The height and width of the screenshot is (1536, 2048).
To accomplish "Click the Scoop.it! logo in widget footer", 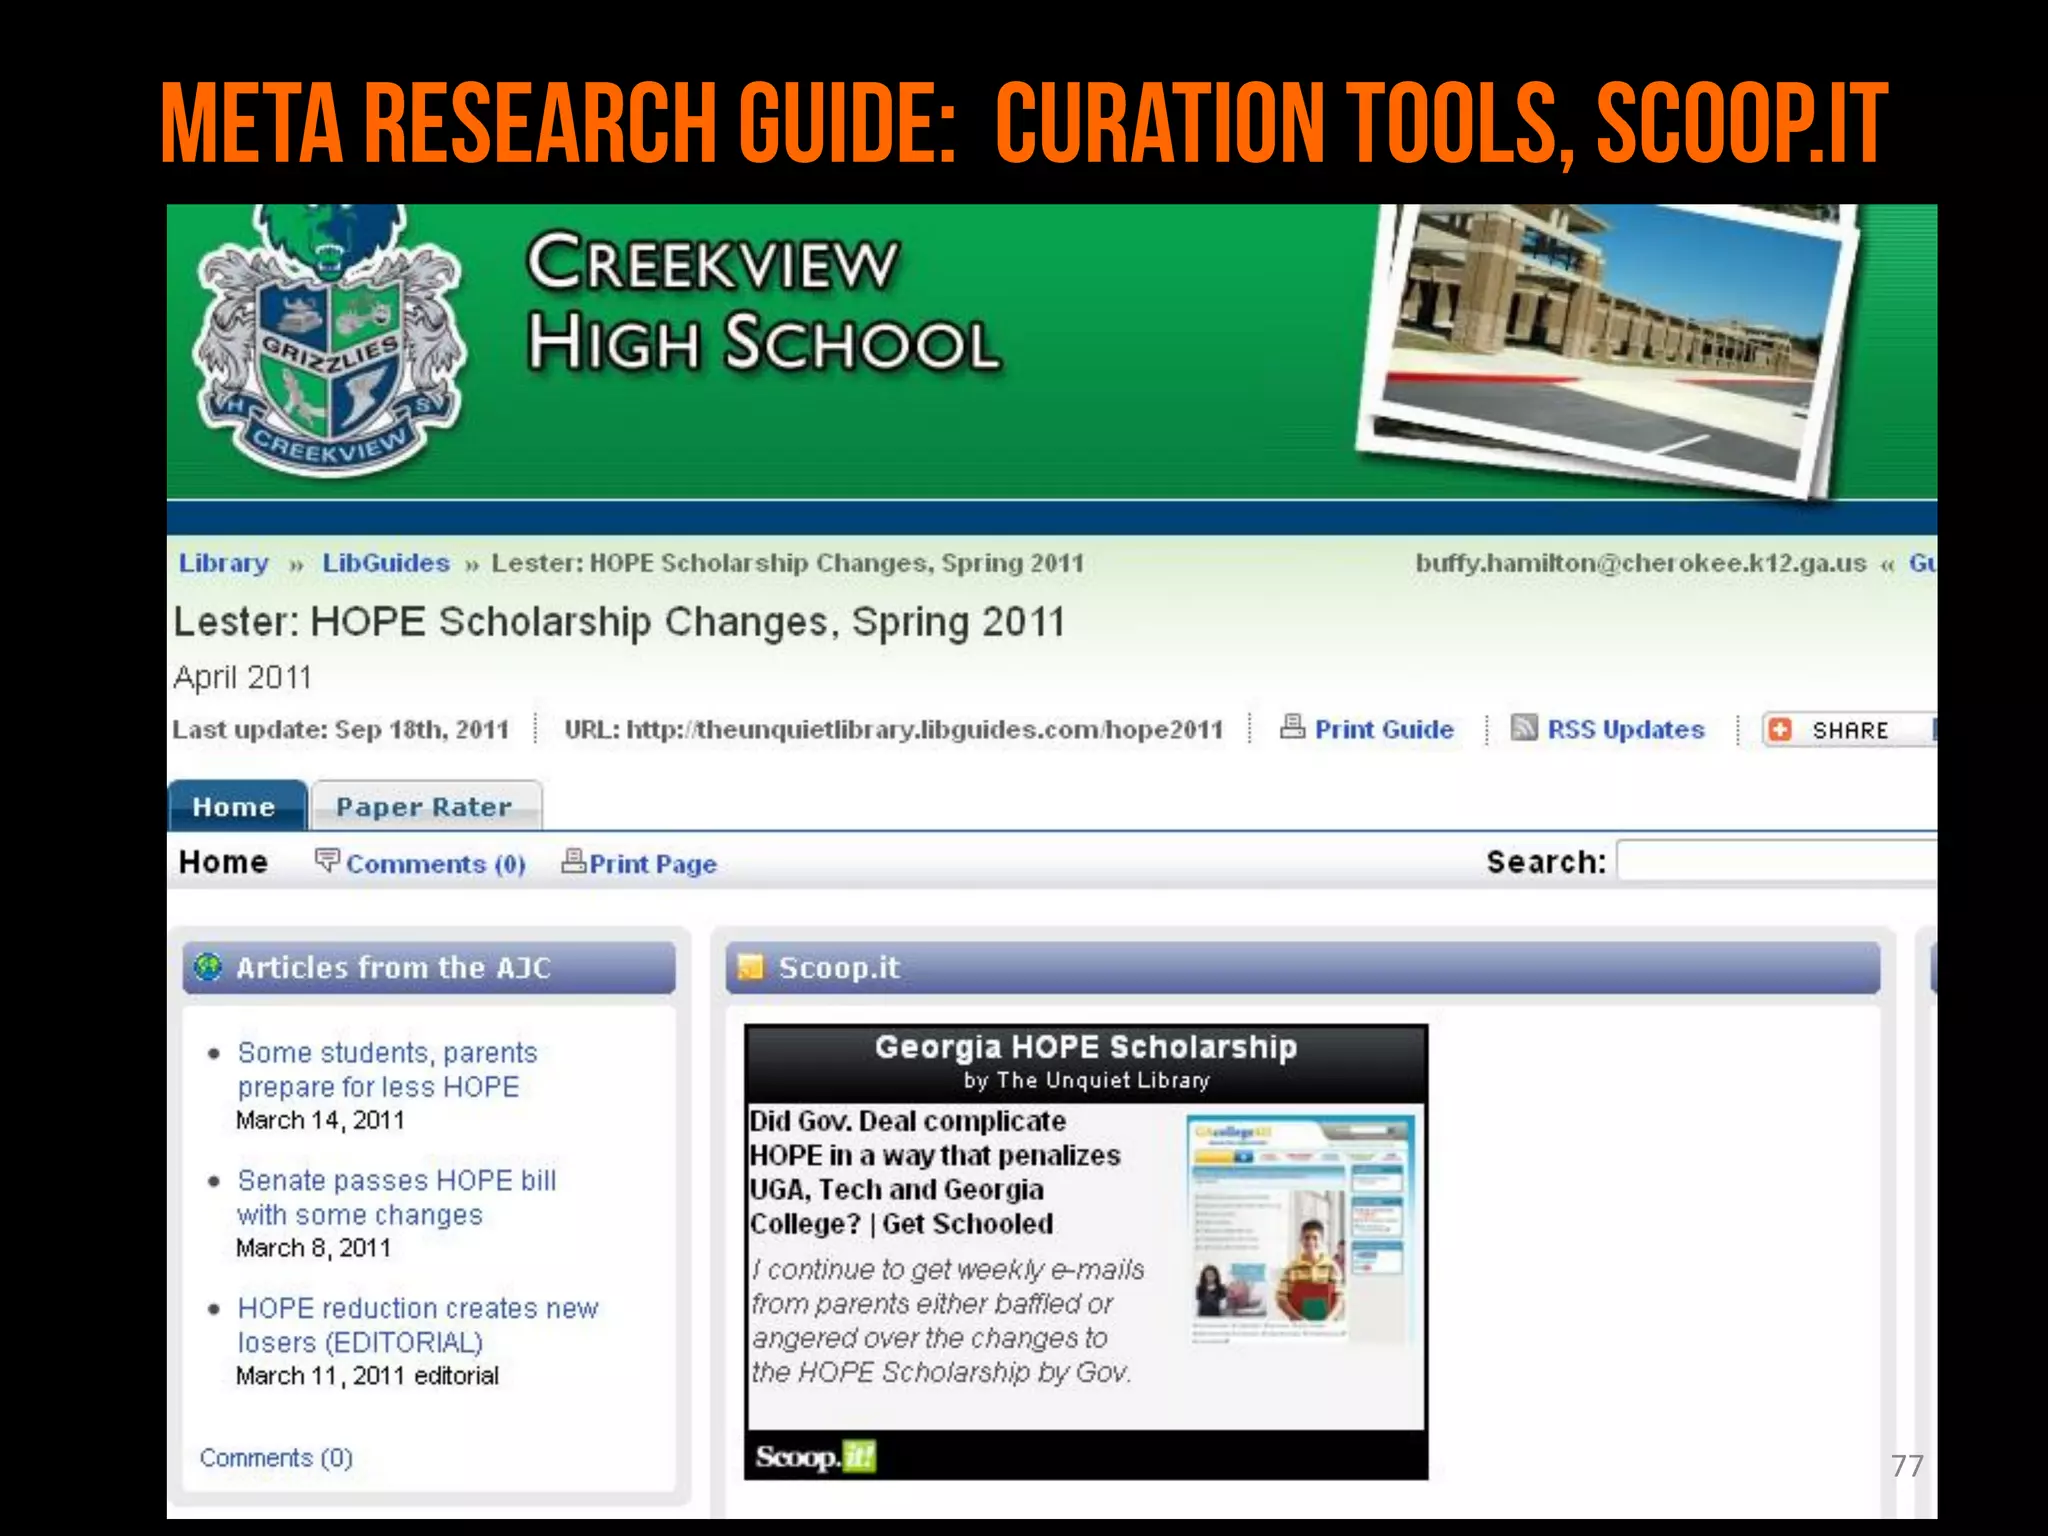I will click(815, 1456).
